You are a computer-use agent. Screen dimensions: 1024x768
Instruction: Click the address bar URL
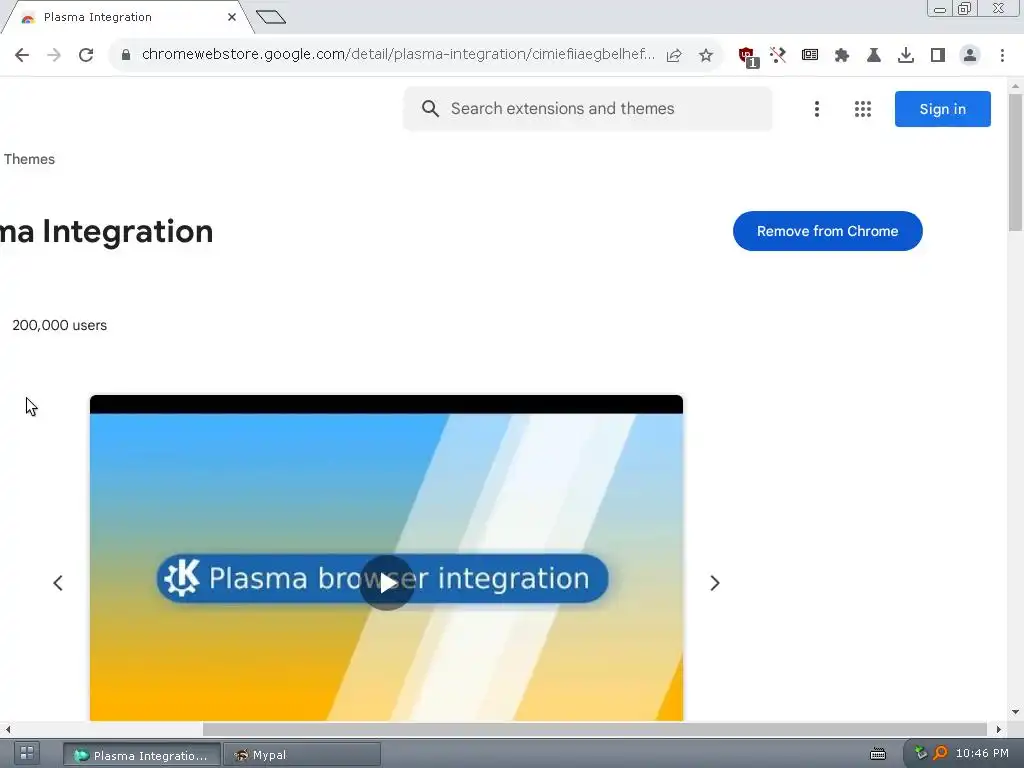pyautogui.click(x=398, y=54)
